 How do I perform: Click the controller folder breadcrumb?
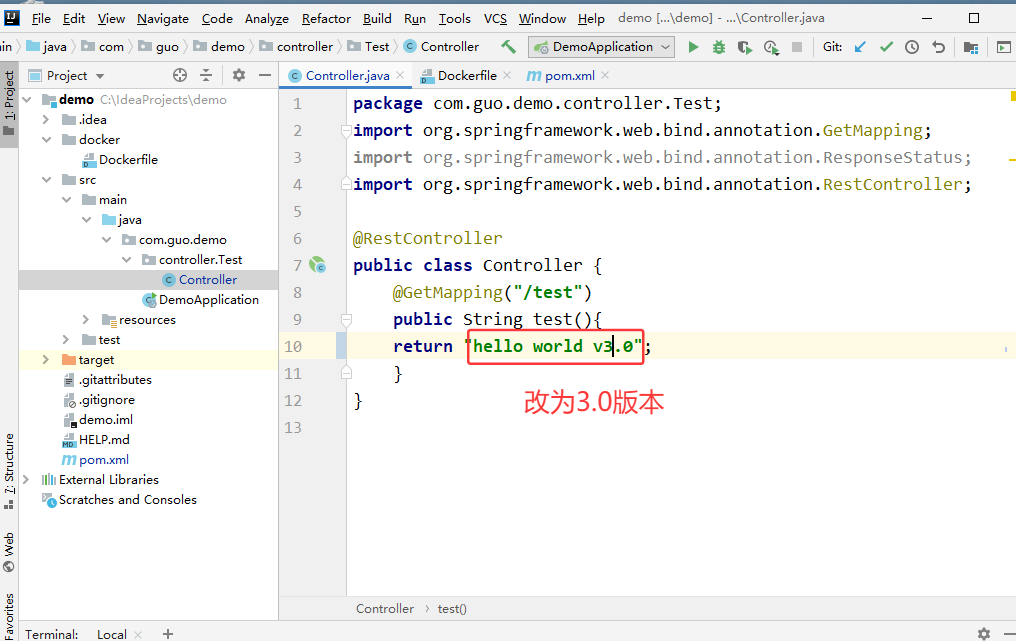coord(296,47)
